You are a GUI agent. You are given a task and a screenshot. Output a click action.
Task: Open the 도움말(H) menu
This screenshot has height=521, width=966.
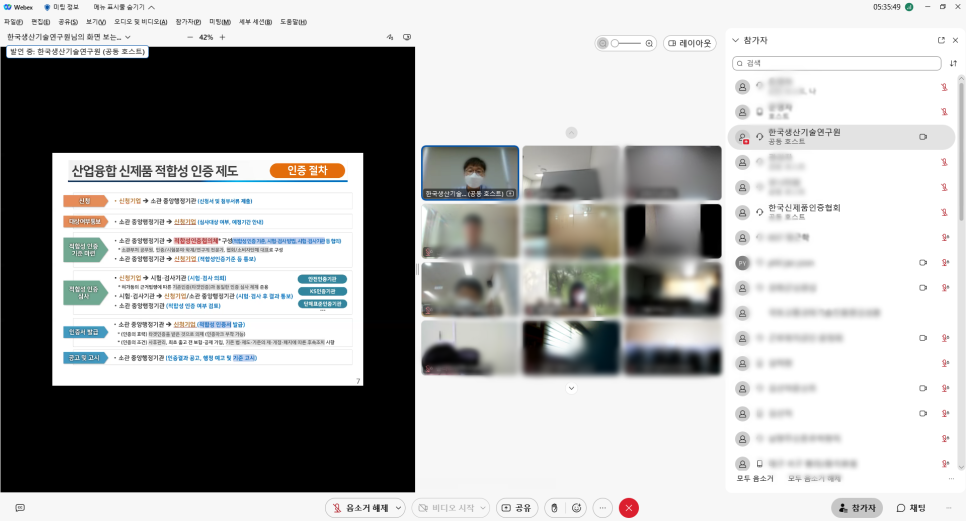(293, 22)
